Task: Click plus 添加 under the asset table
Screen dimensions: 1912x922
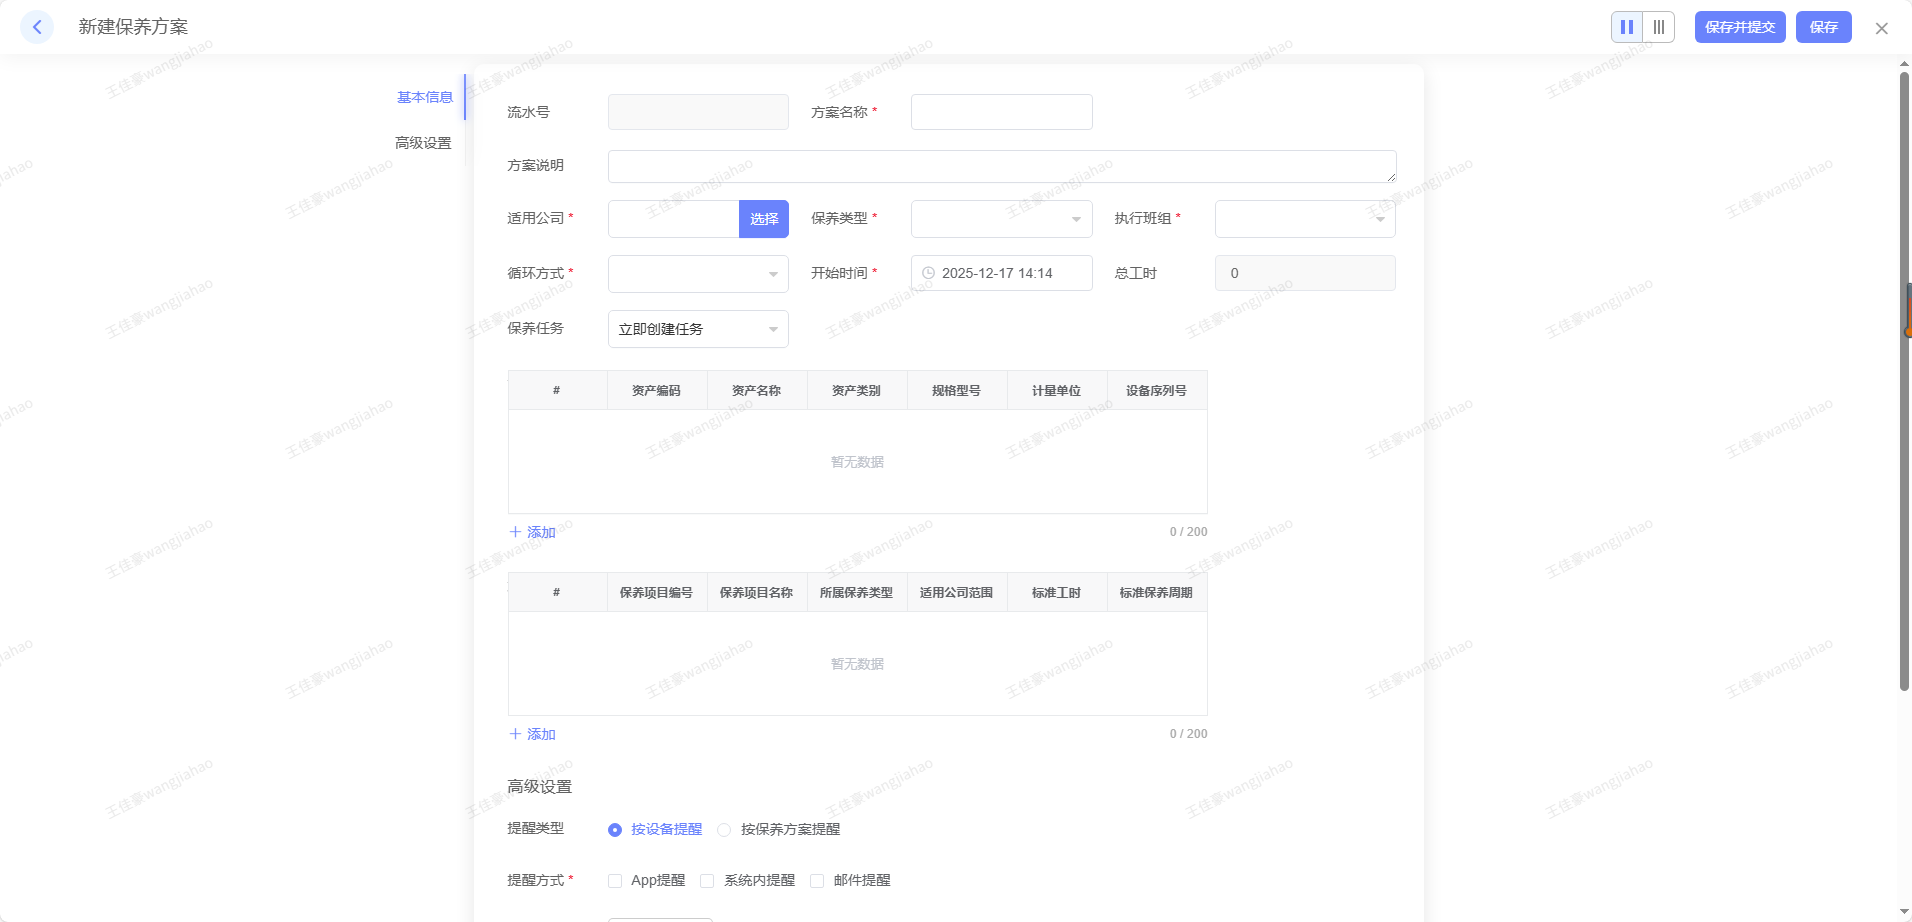Action: (x=532, y=532)
